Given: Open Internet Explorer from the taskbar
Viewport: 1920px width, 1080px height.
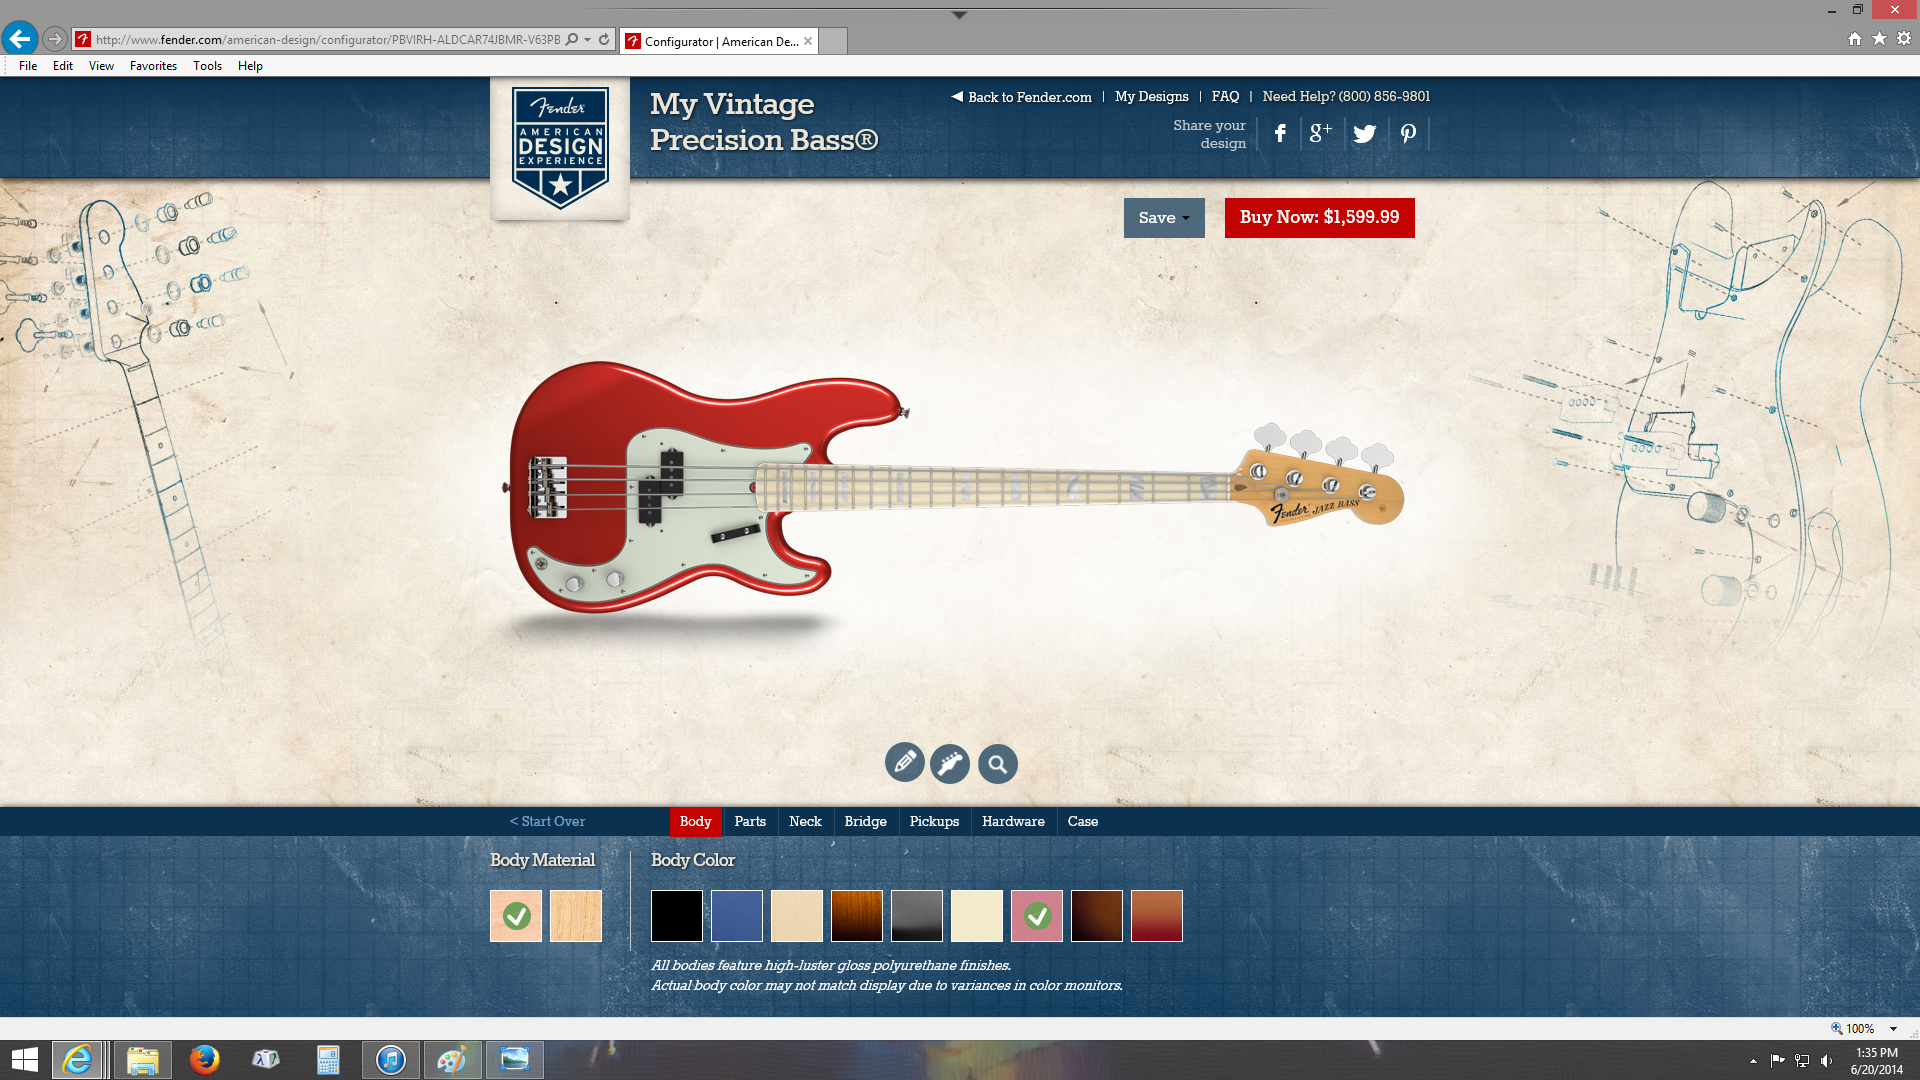Looking at the screenshot, I should (77, 1060).
